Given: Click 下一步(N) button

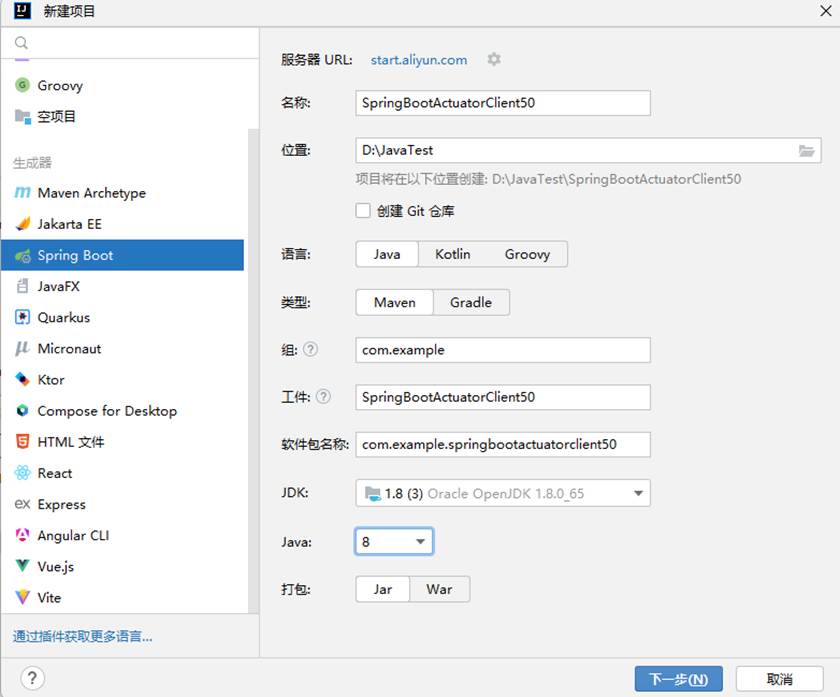Looking at the screenshot, I should pos(678,679).
